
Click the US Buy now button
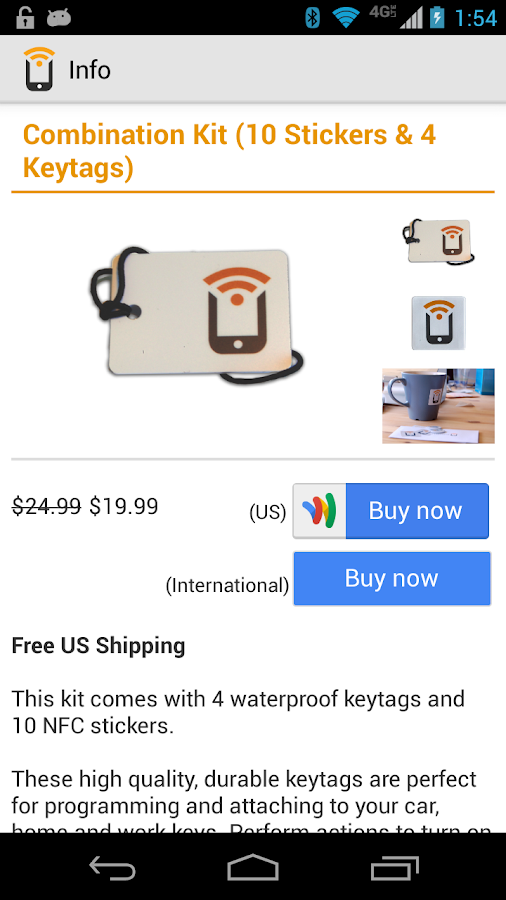391,510
